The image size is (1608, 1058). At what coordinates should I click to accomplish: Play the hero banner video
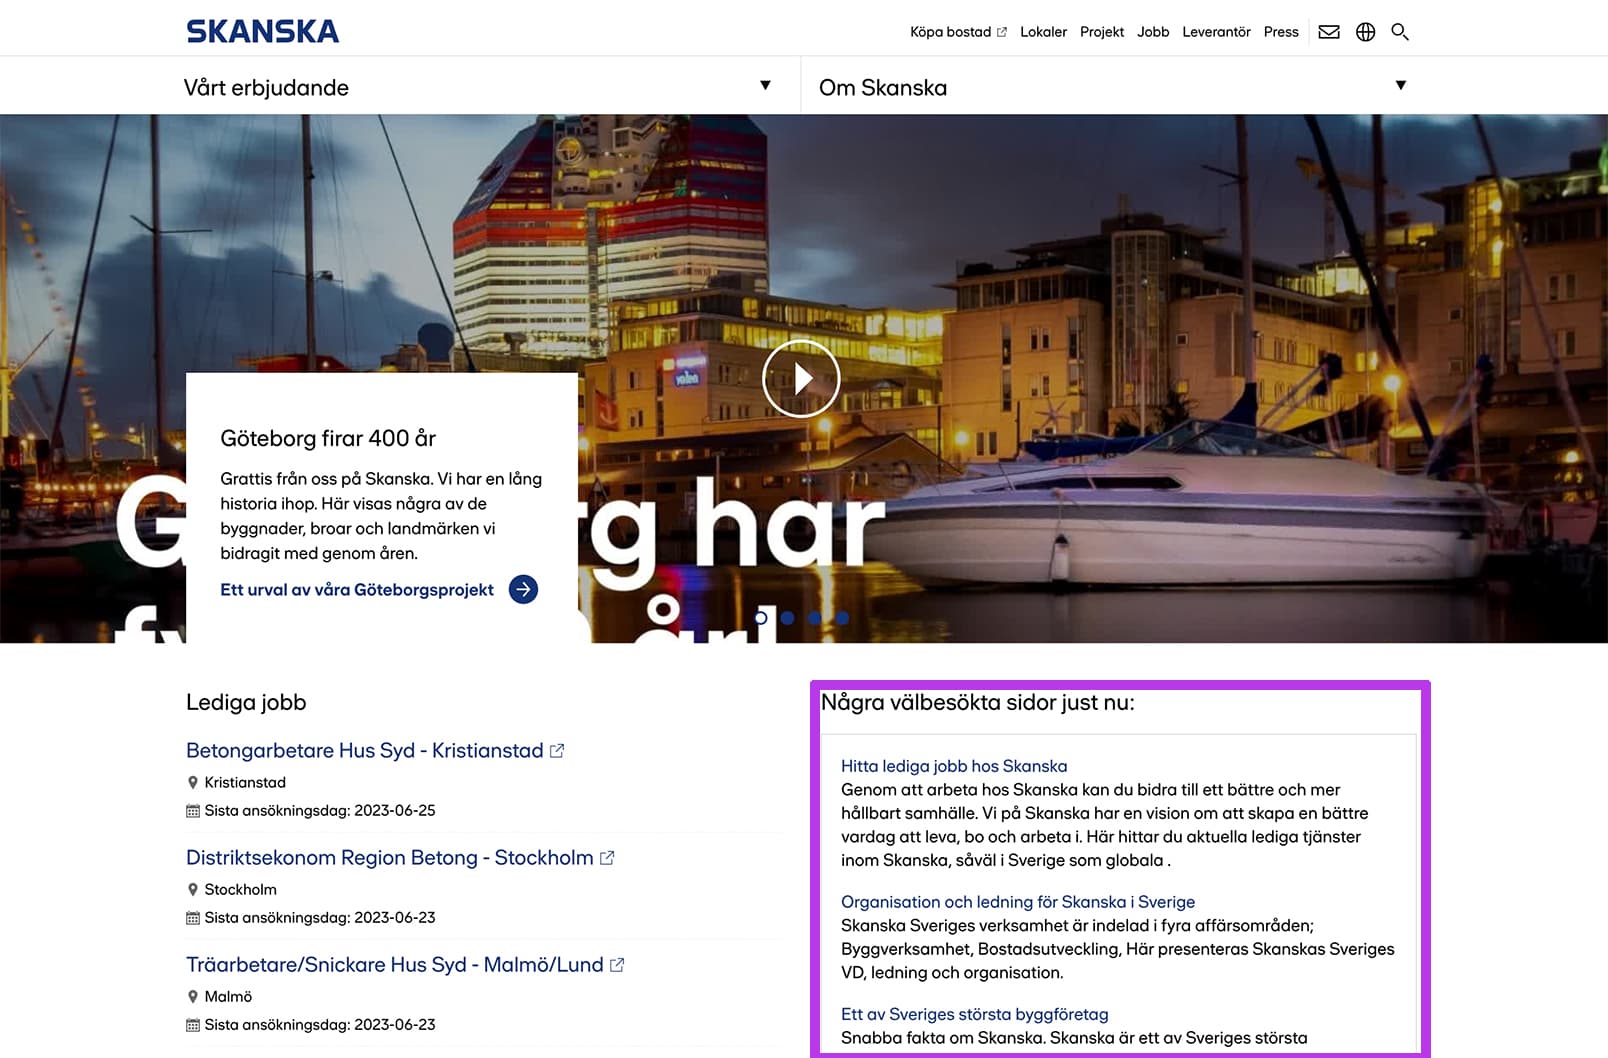[x=801, y=378]
